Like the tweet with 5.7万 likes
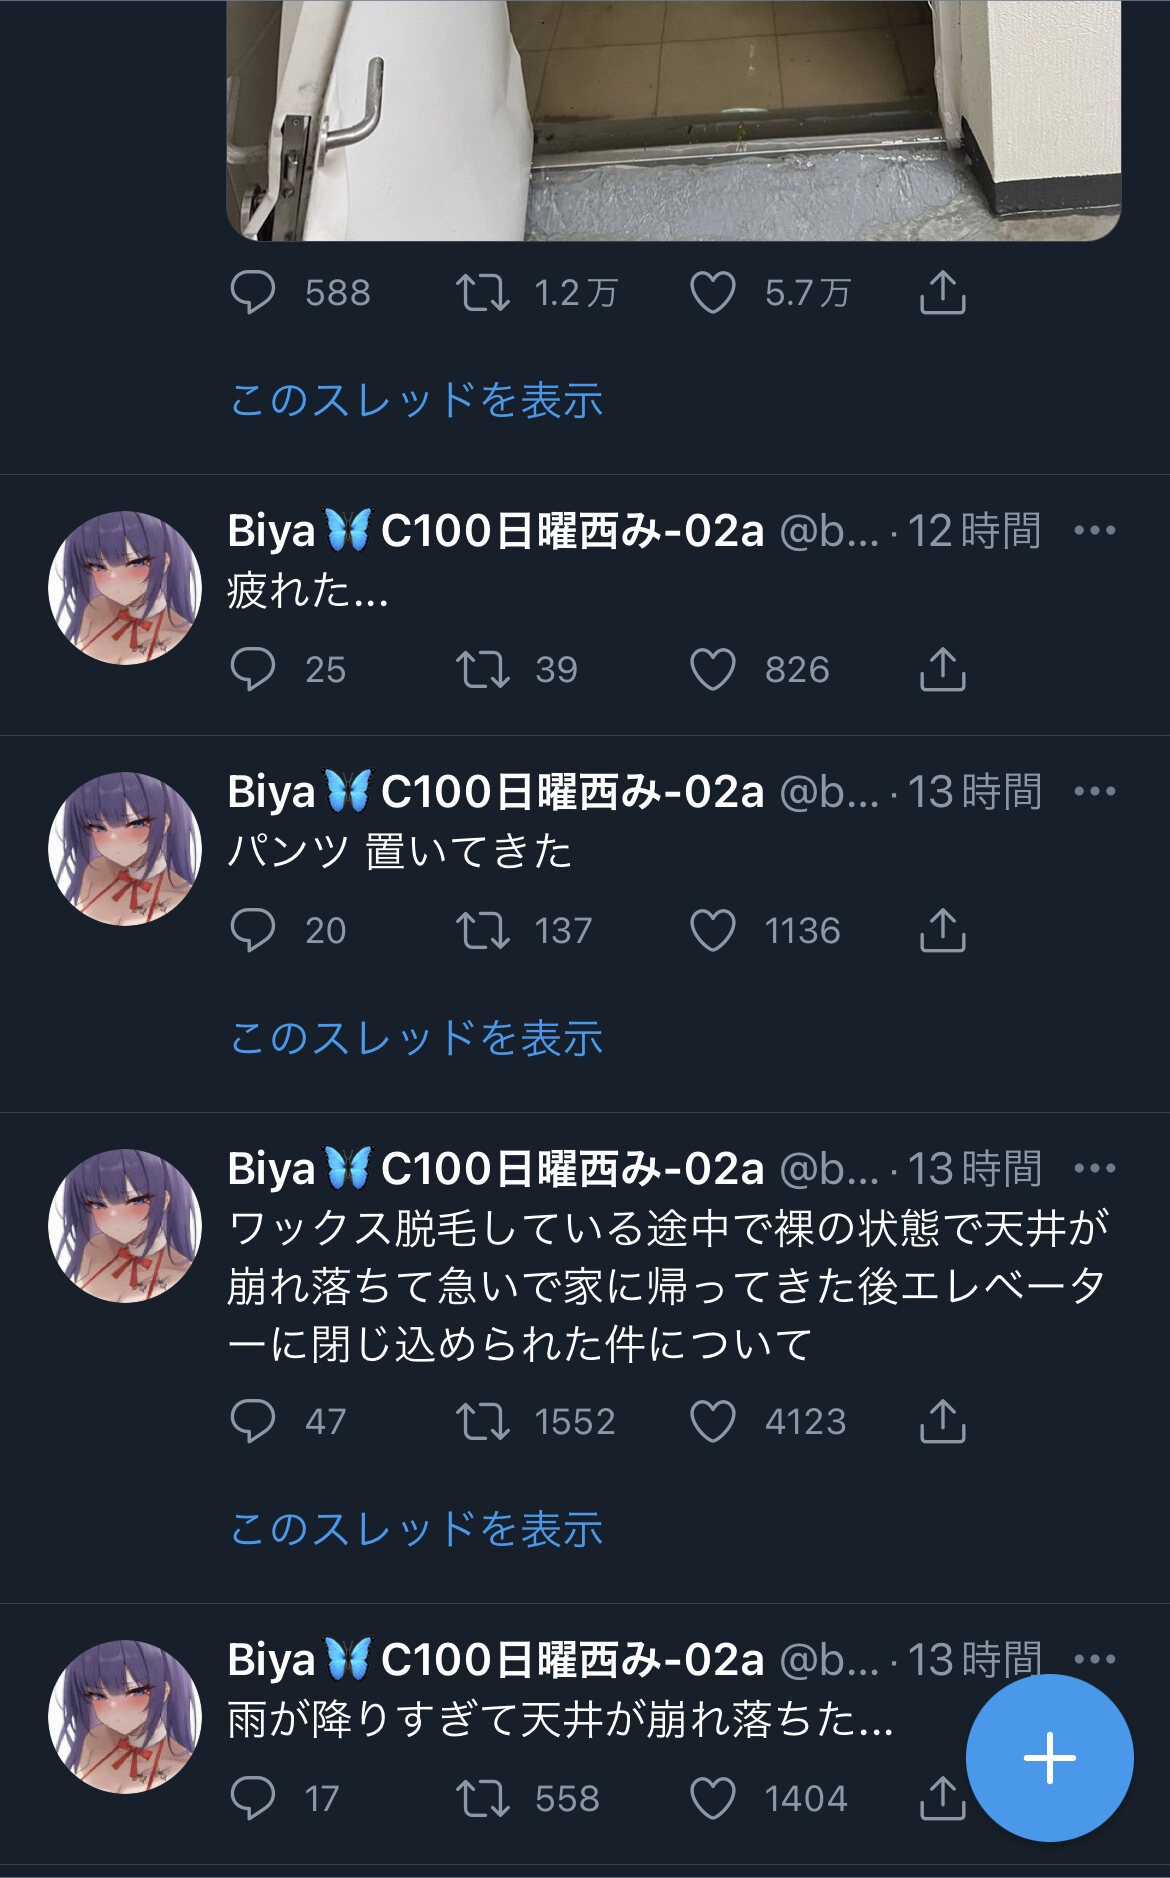This screenshot has height=1878, width=1170. [713, 293]
